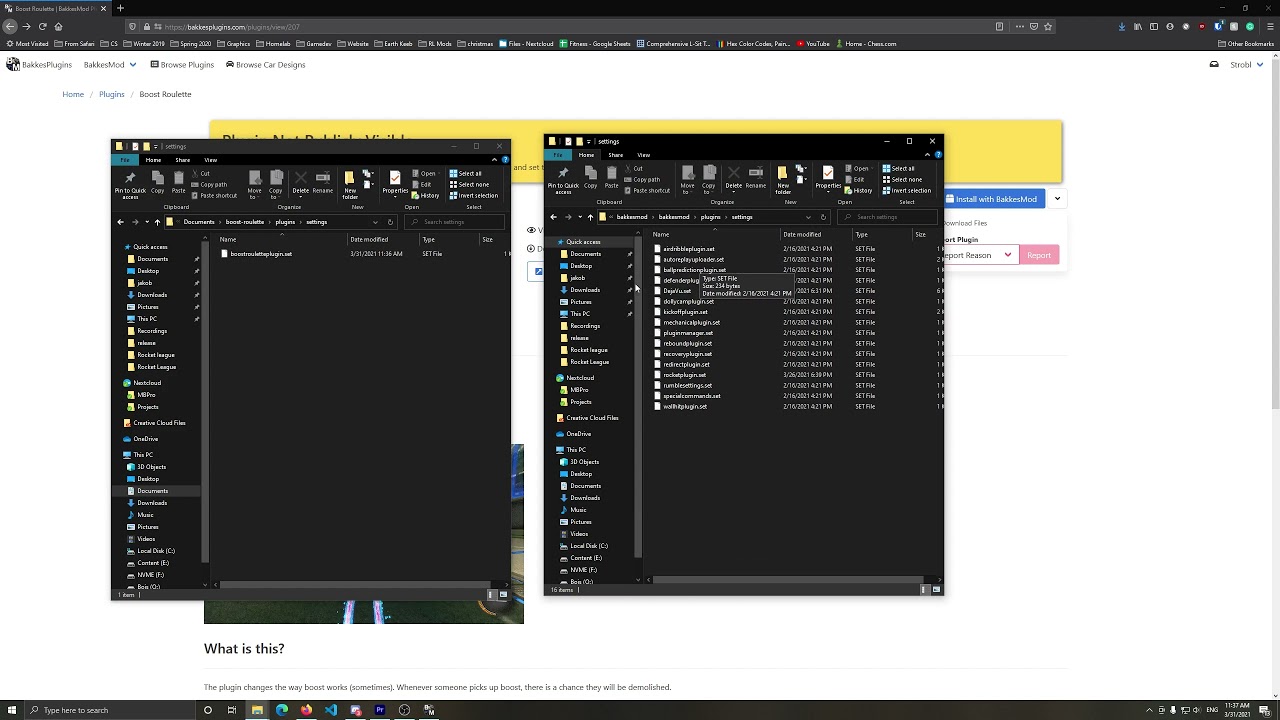Open Share tab in right Explorer window
1280x720 pixels.
click(616, 155)
